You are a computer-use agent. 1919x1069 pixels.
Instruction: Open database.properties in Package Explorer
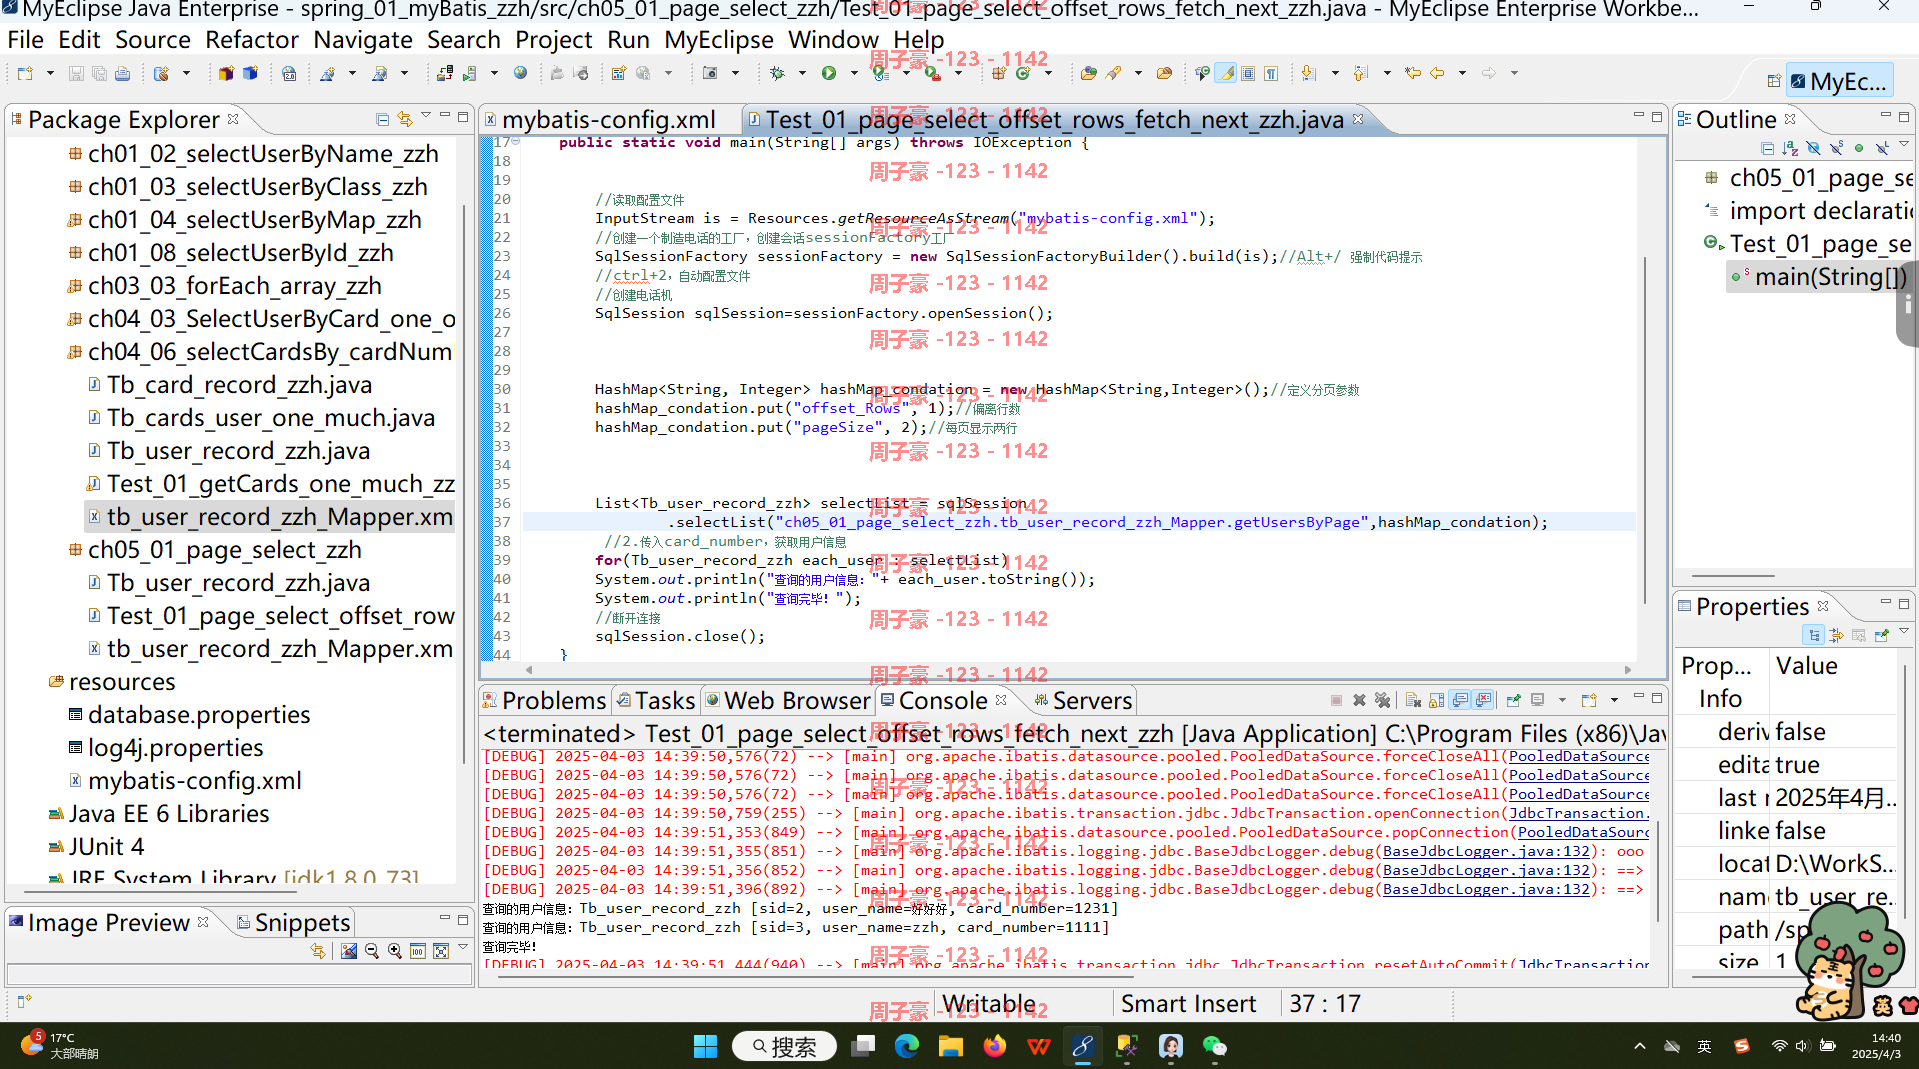(x=199, y=715)
